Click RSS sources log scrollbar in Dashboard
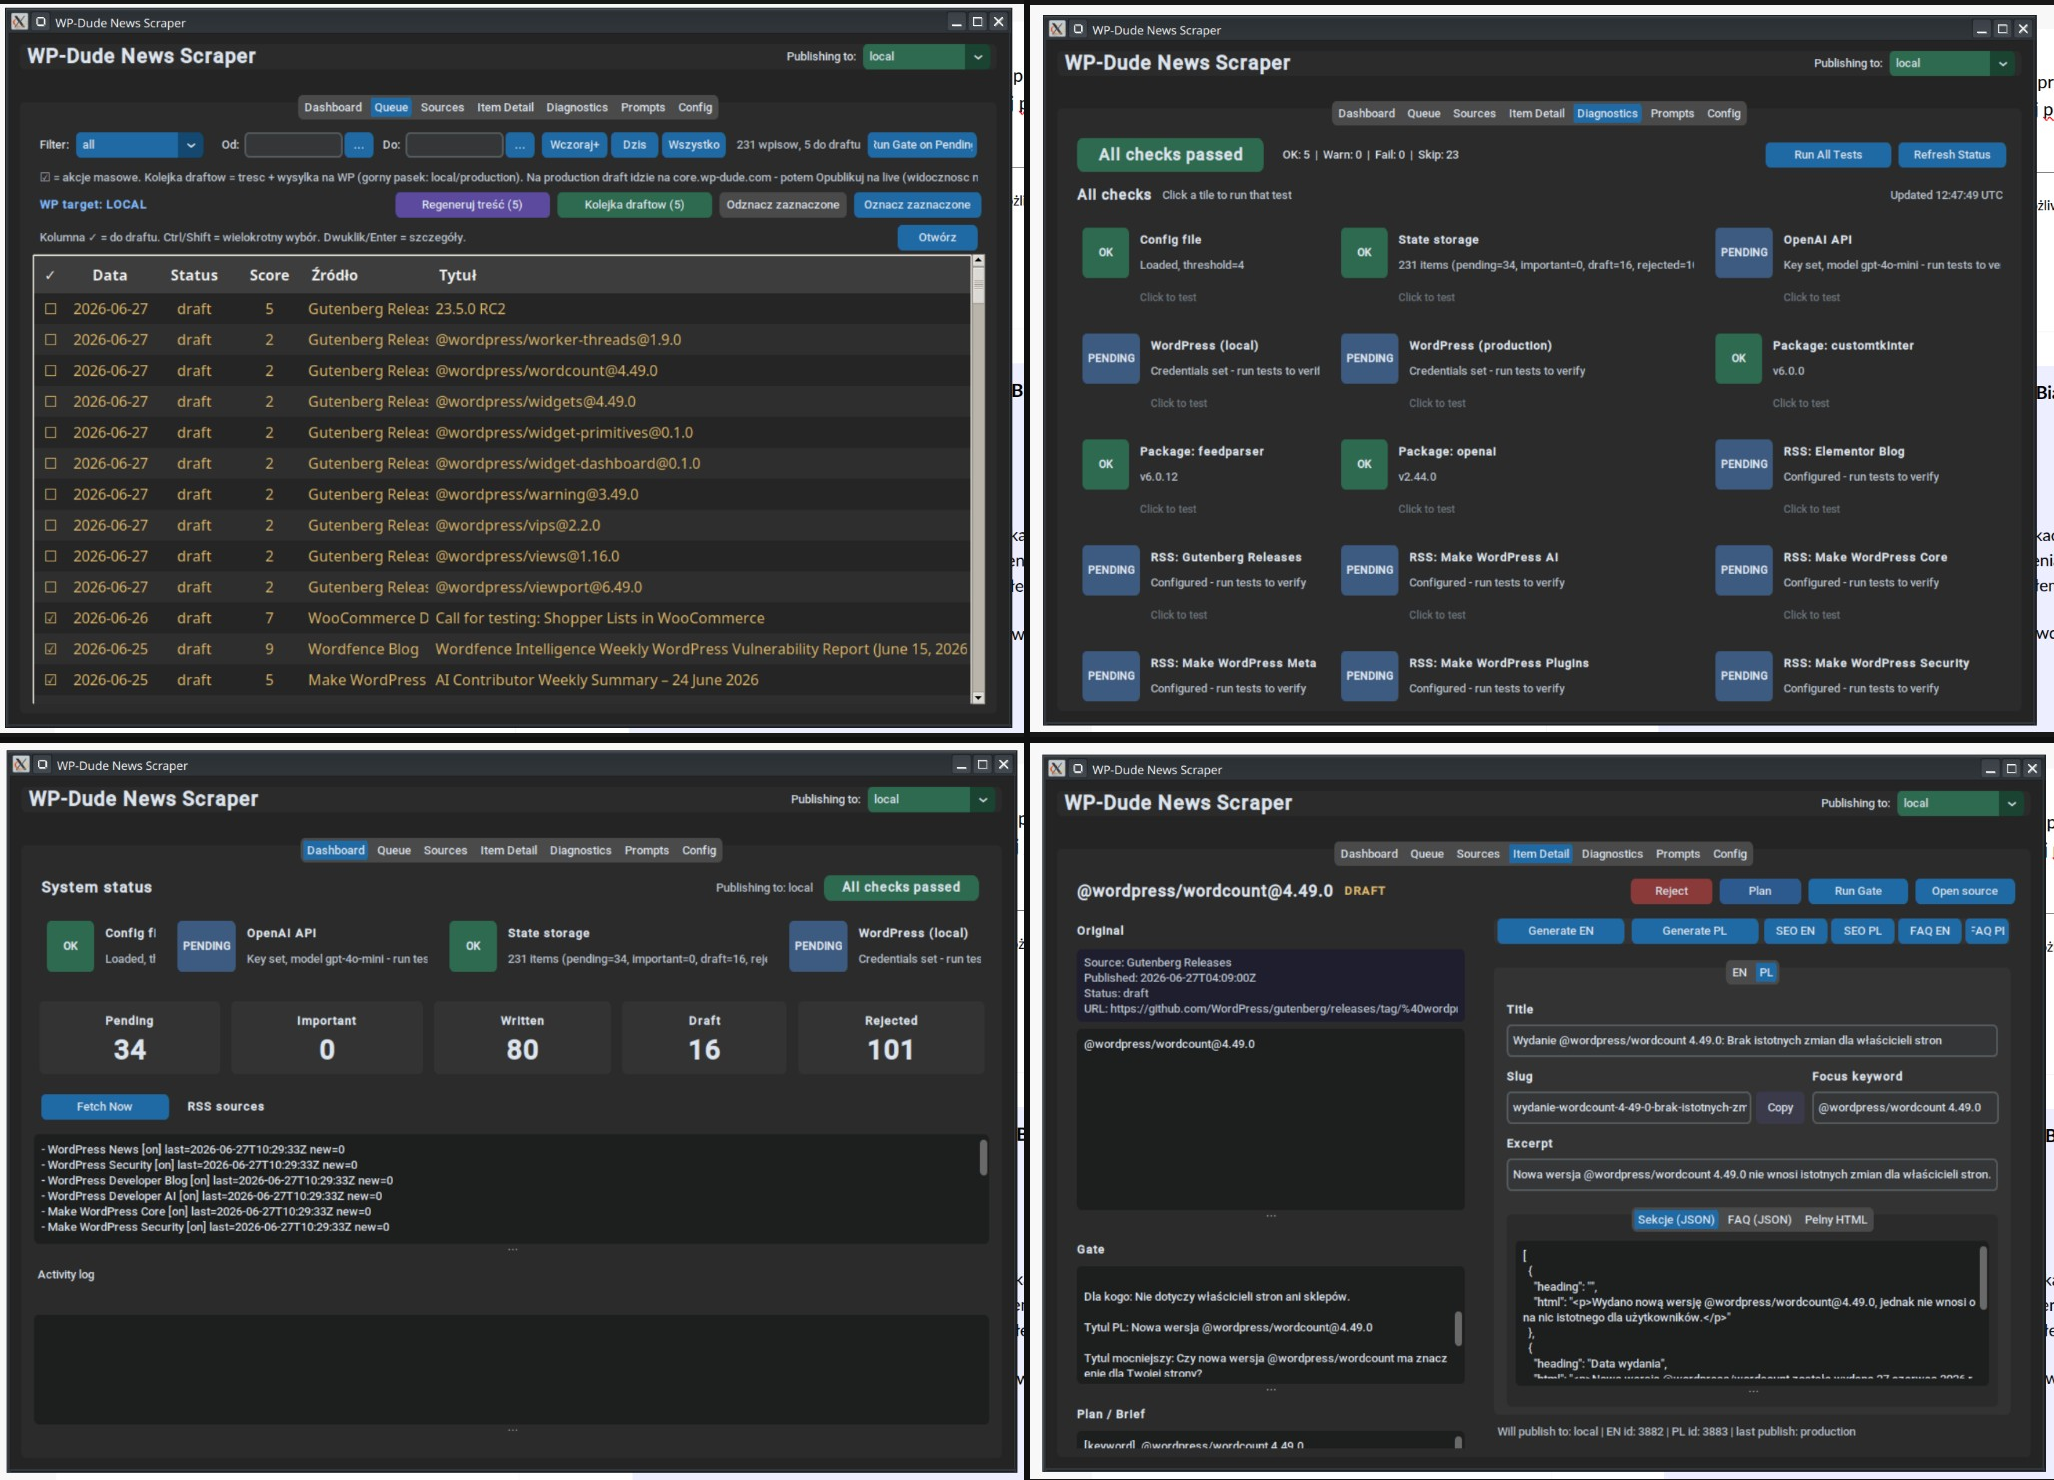The height and width of the screenshot is (1480, 2054). (x=983, y=1158)
